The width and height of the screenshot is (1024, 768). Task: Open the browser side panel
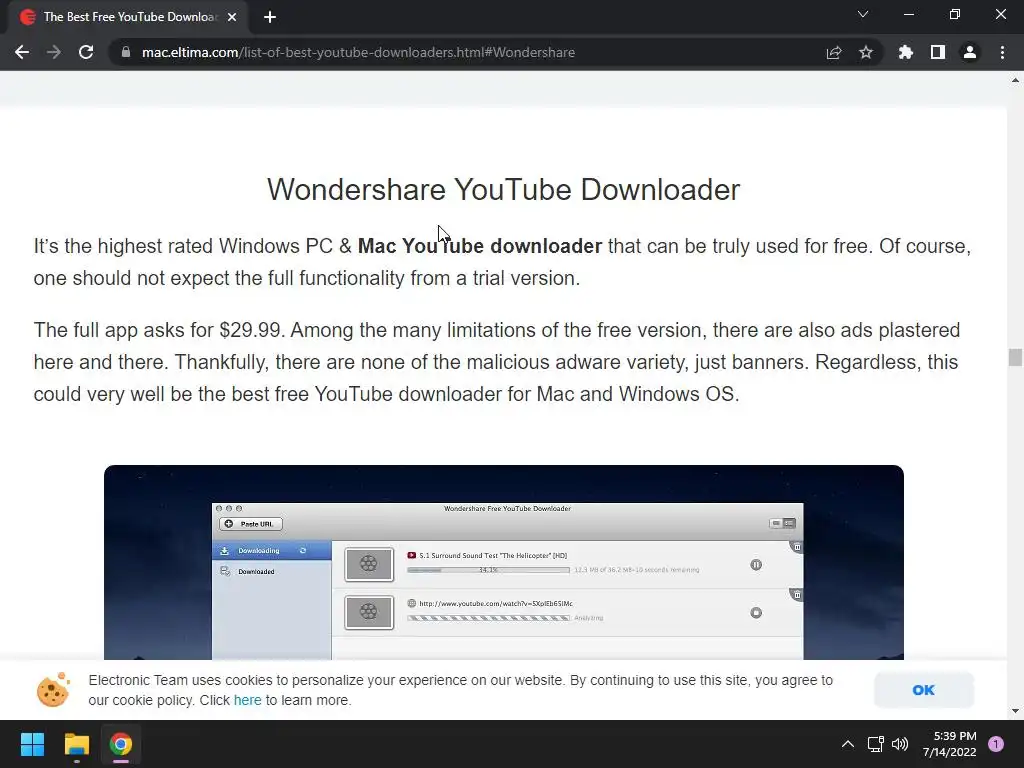coord(938,52)
